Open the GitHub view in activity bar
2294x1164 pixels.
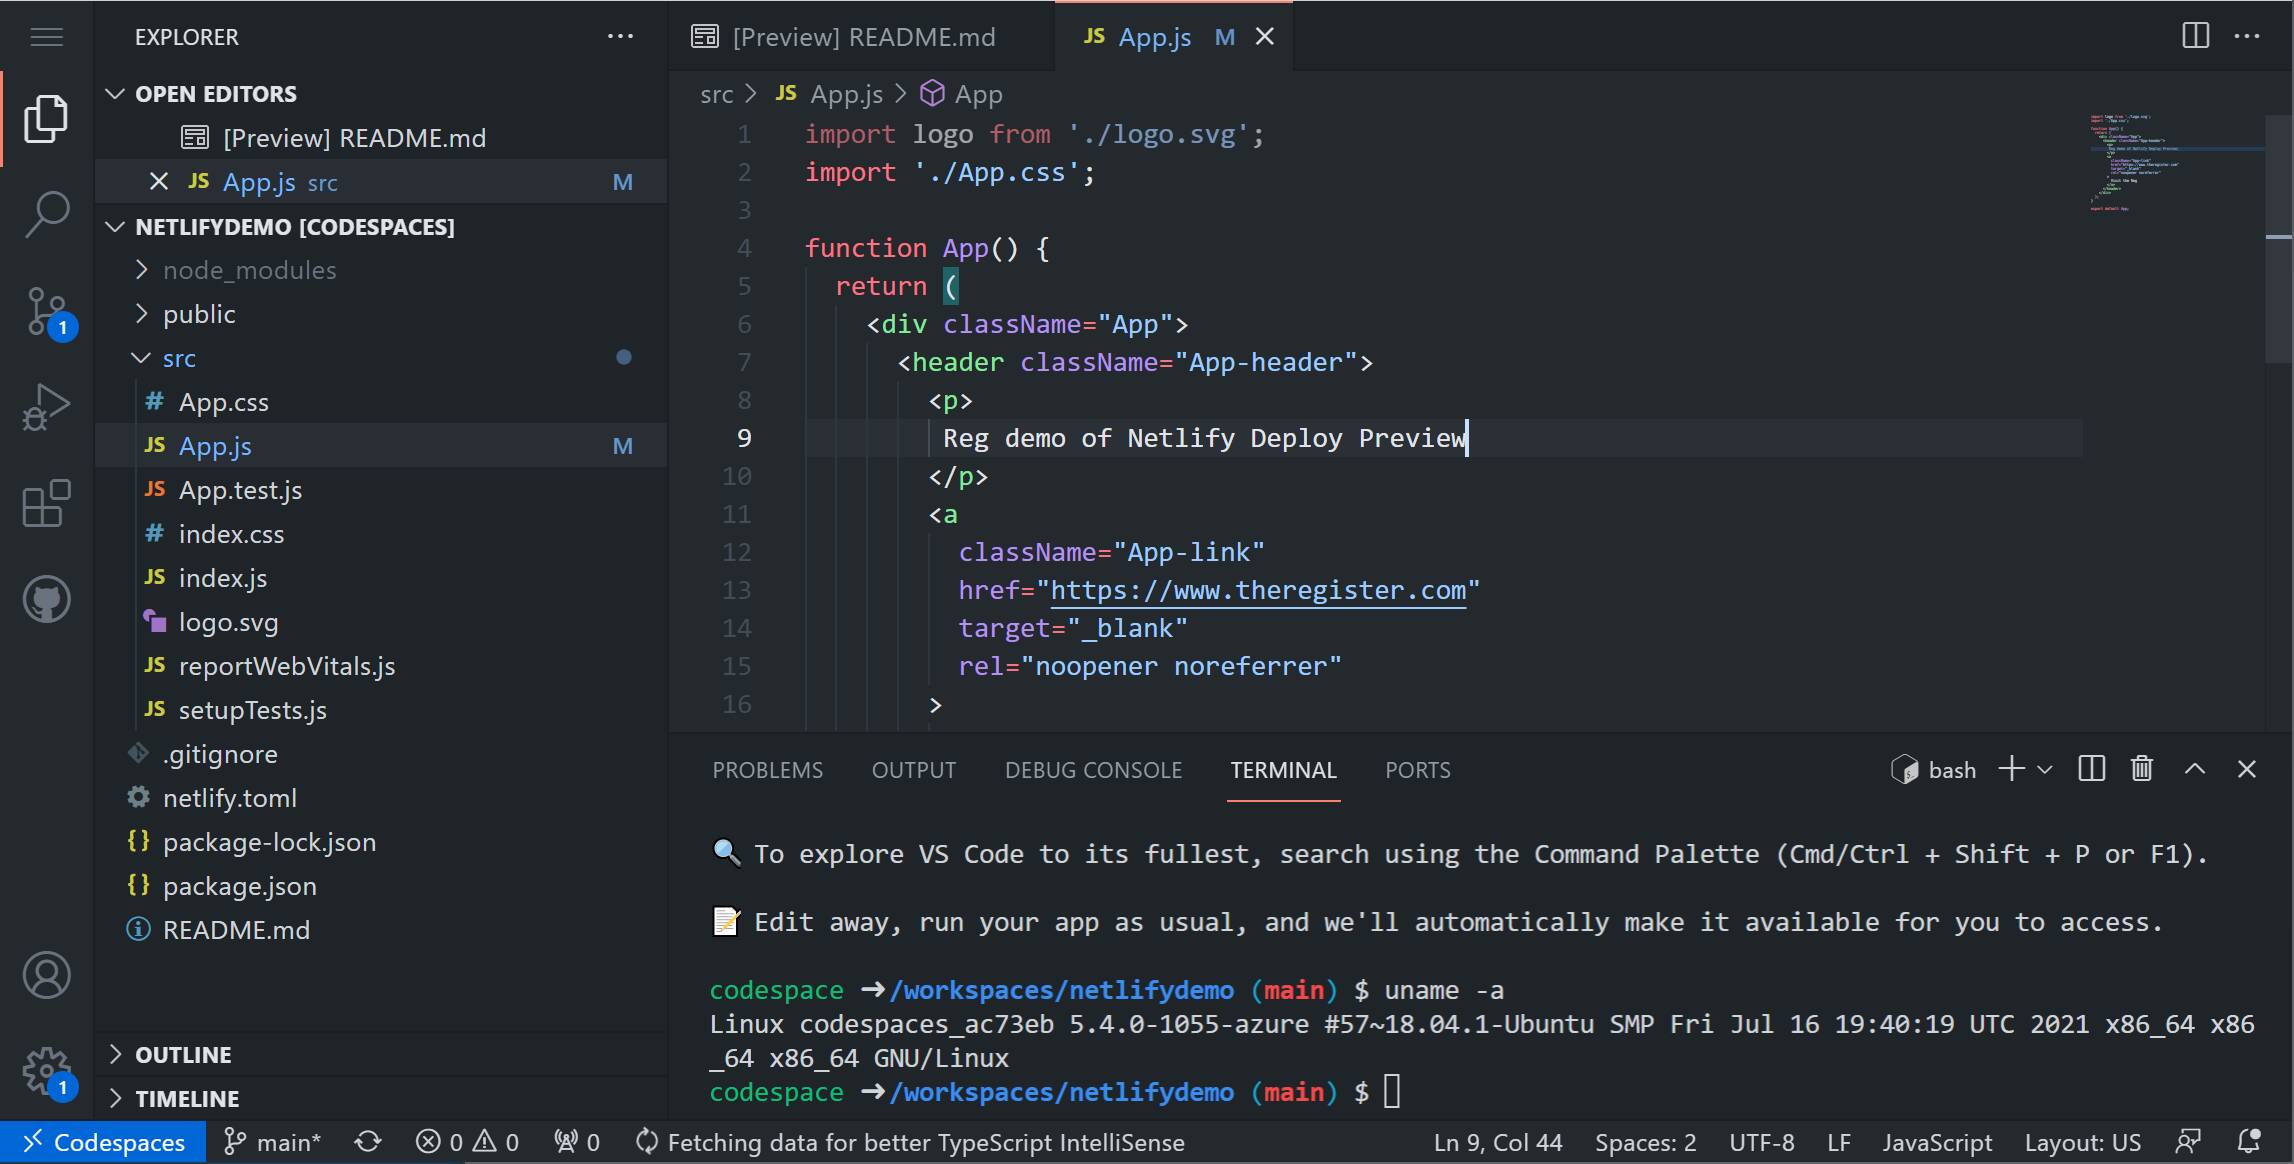pos(45,599)
